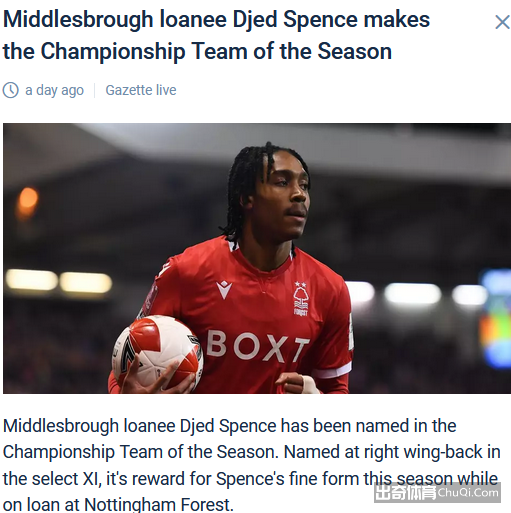Click the orange stadium light in photo
The image size is (511, 513).
point(28,201)
